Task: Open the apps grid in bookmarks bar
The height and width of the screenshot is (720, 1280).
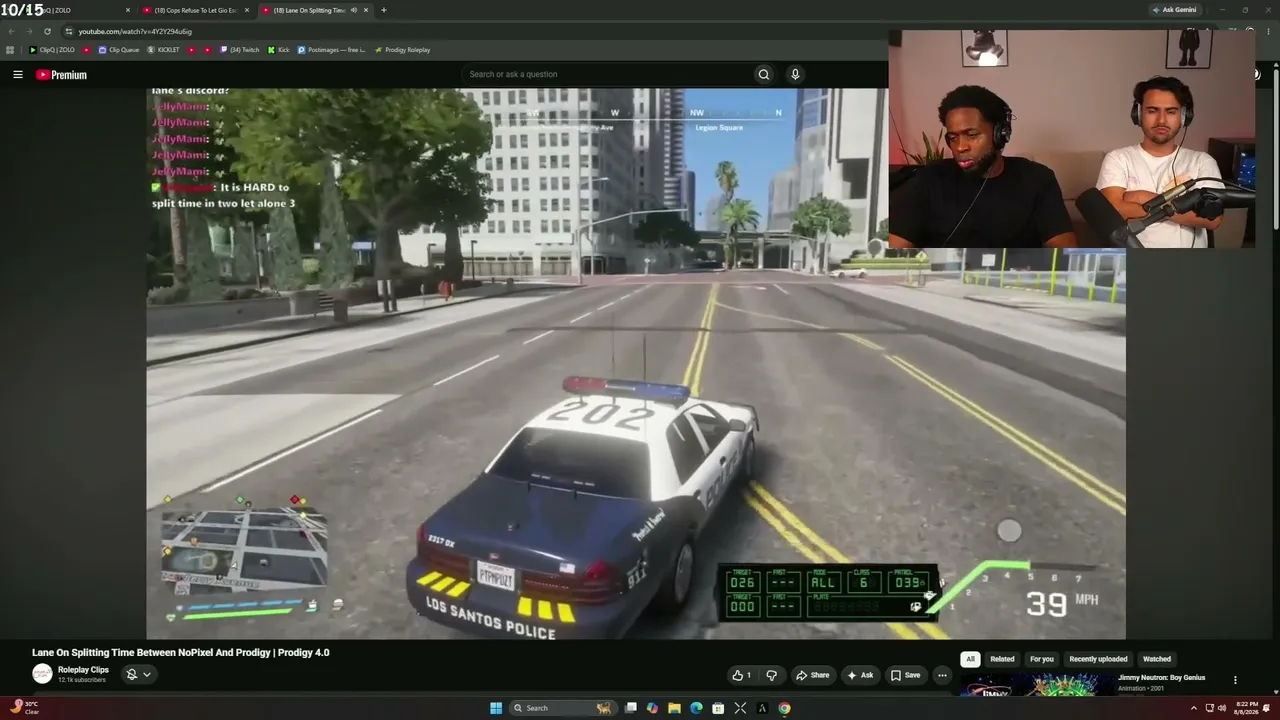Action: click(10, 50)
